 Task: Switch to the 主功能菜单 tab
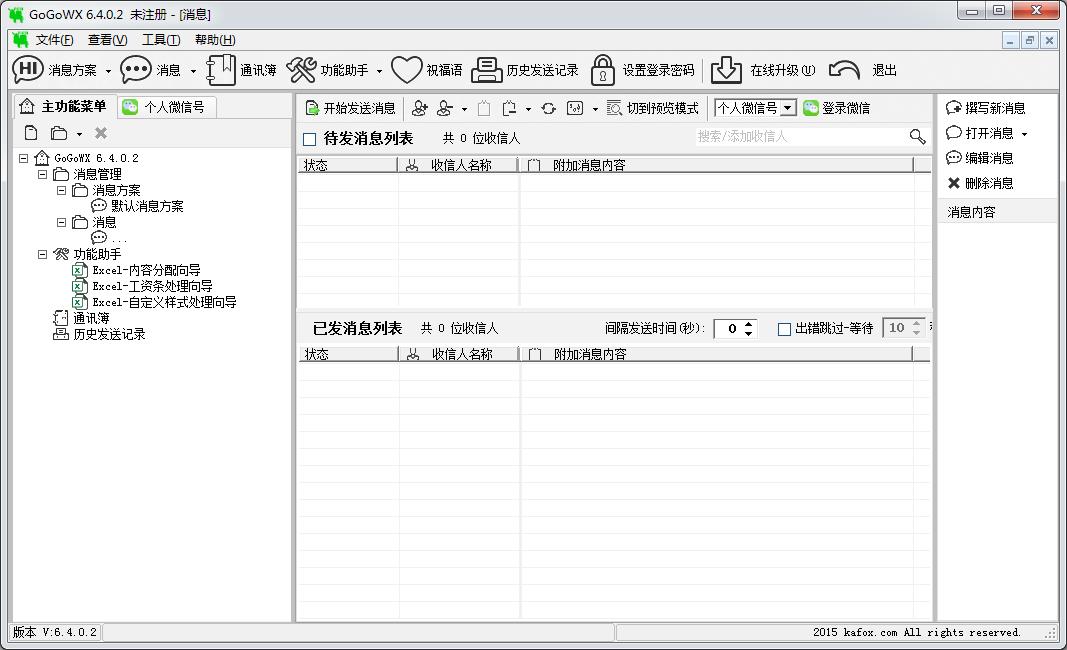[64, 106]
